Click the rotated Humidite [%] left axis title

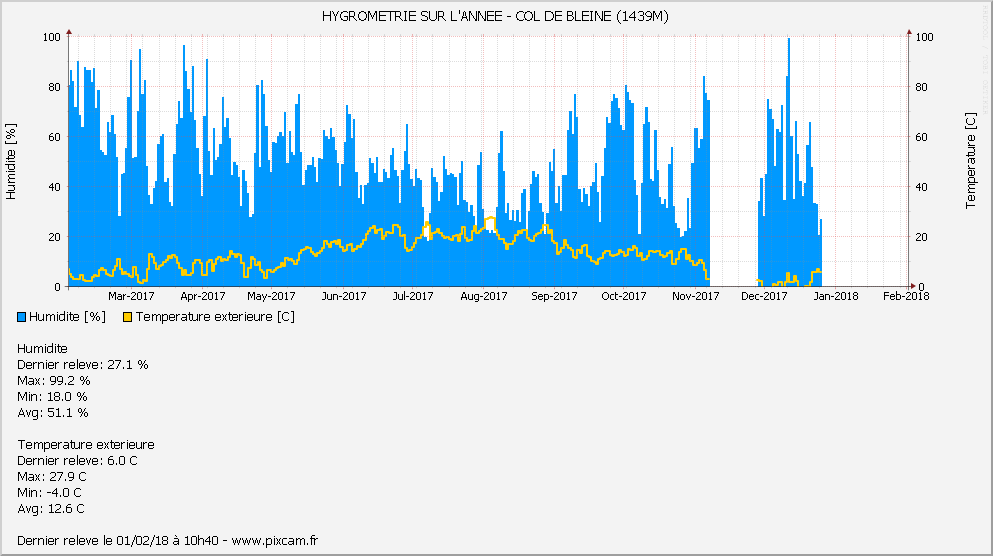tap(12, 161)
